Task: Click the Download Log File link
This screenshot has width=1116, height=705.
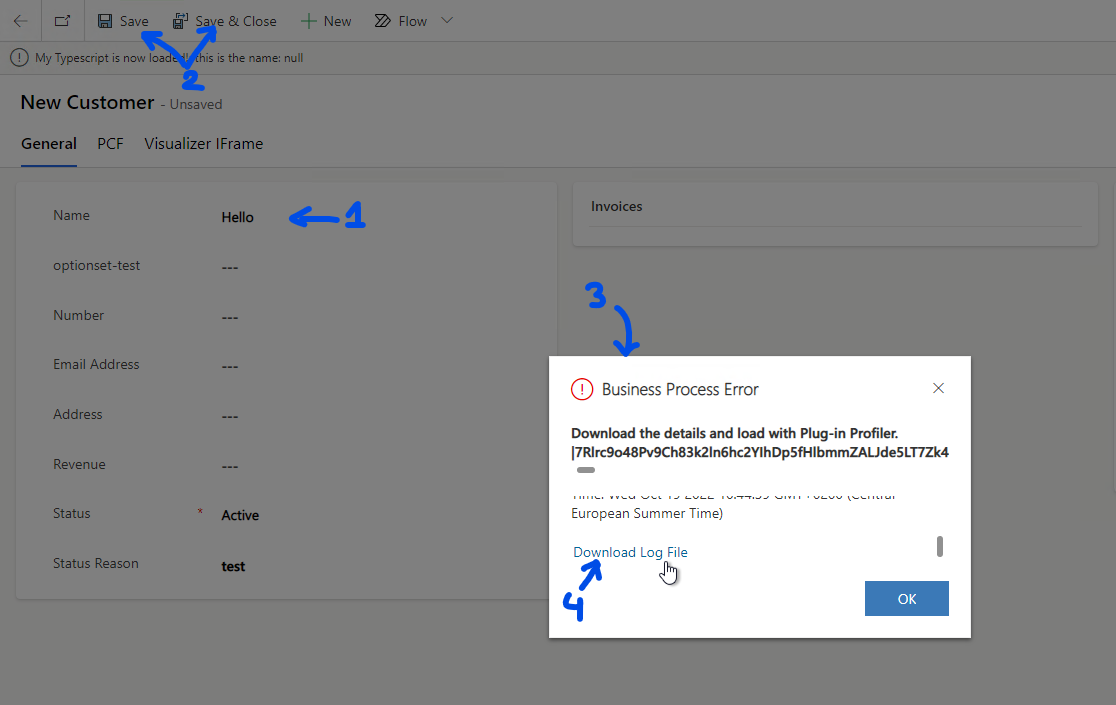Action: pyautogui.click(x=630, y=551)
